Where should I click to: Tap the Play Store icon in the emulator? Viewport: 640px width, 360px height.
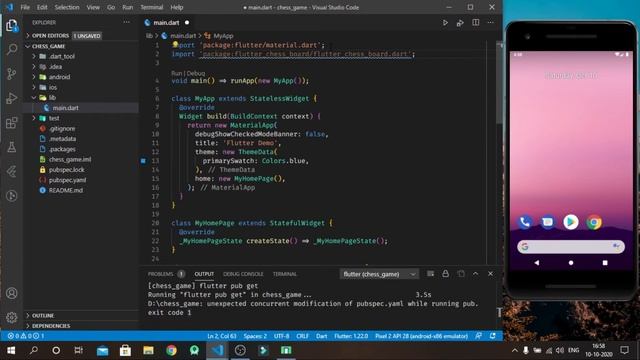[571, 222]
